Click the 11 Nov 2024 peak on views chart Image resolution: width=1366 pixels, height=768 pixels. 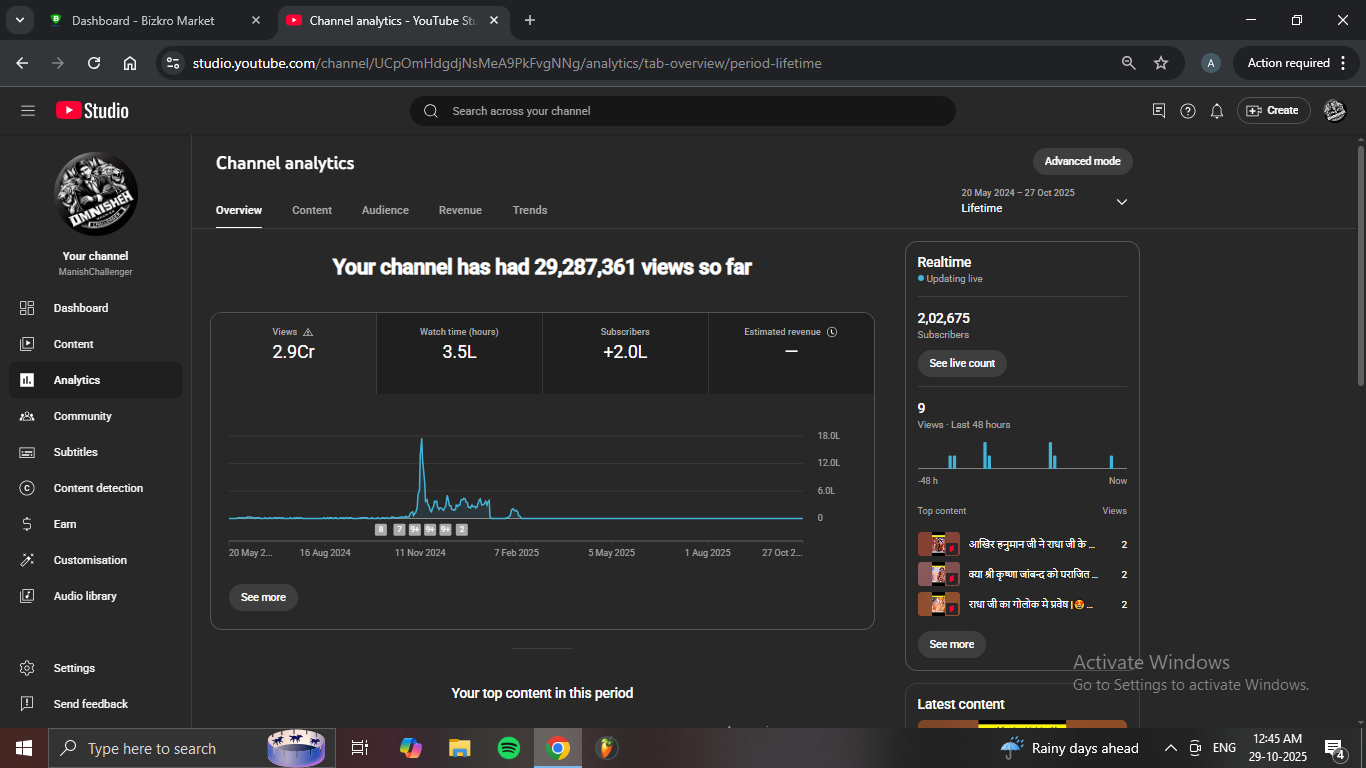421,440
